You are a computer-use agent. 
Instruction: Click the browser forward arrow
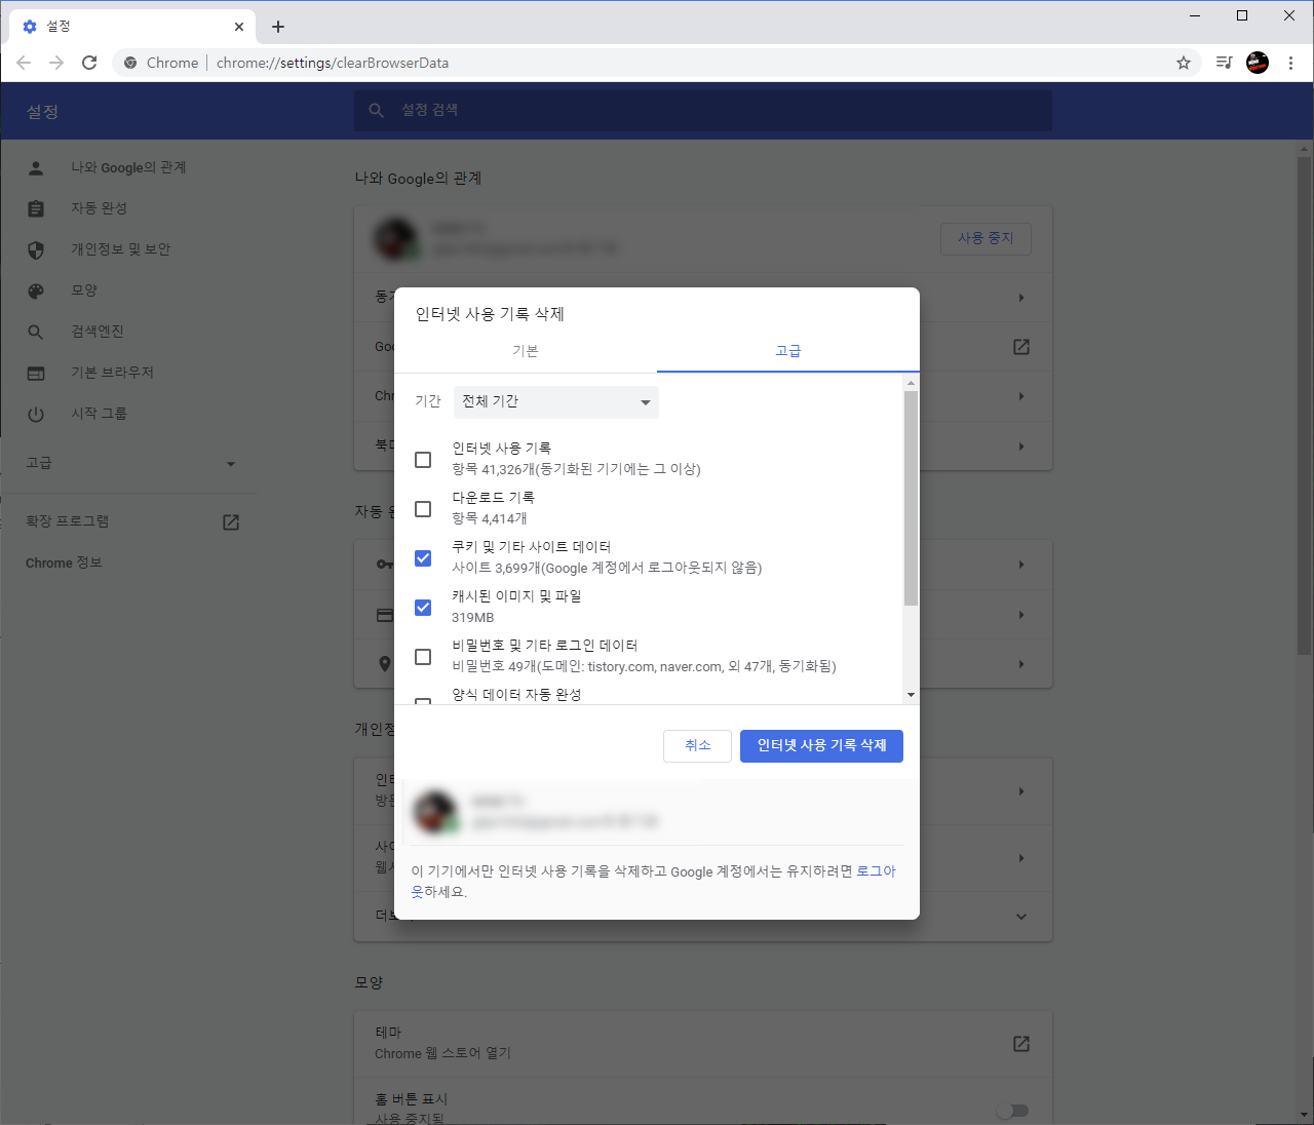pos(56,63)
